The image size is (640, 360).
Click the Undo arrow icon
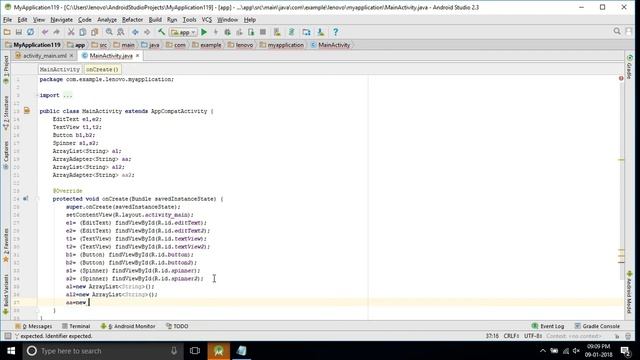(45, 32)
